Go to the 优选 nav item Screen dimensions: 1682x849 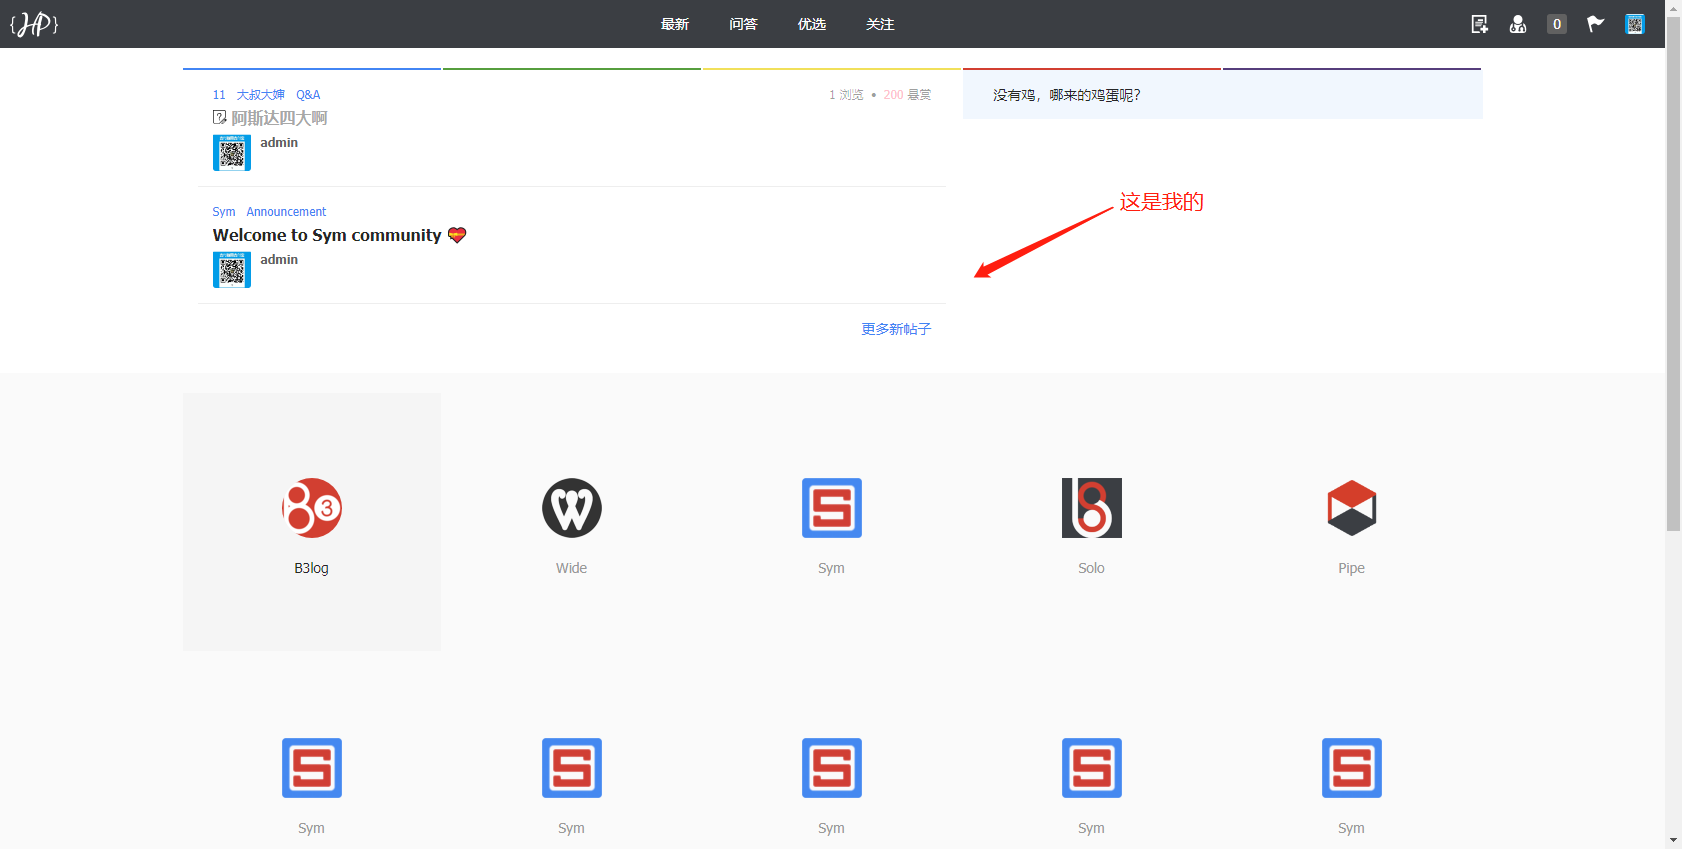click(x=812, y=24)
